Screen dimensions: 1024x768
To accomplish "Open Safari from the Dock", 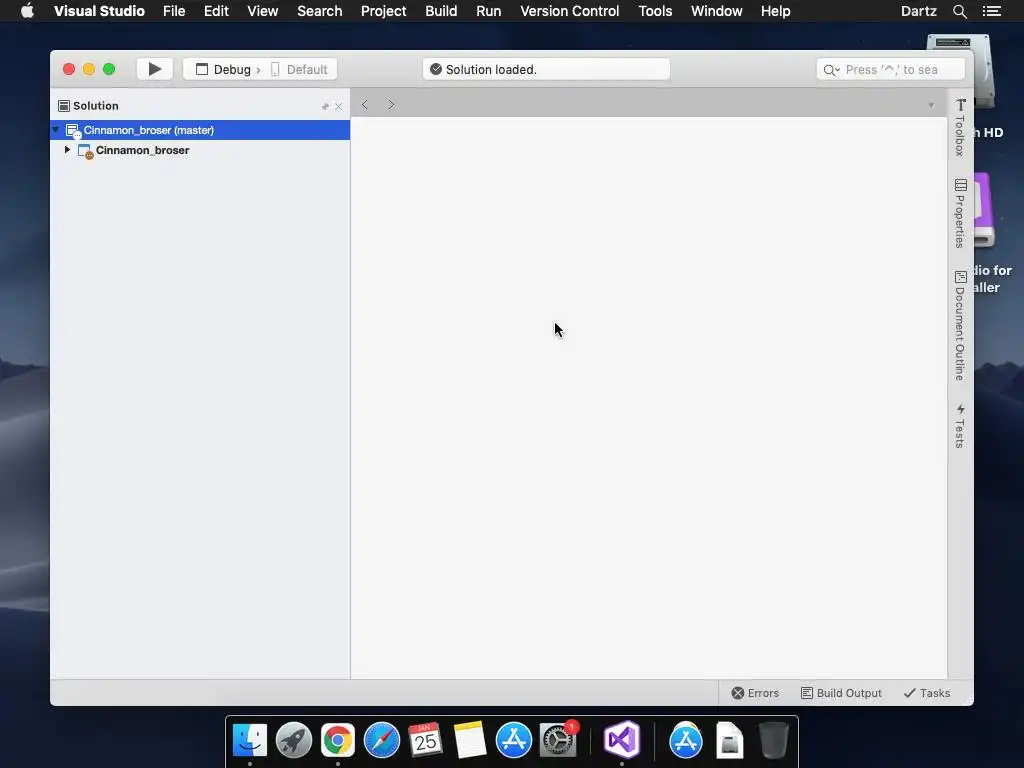I will pyautogui.click(x=382, y=740).
